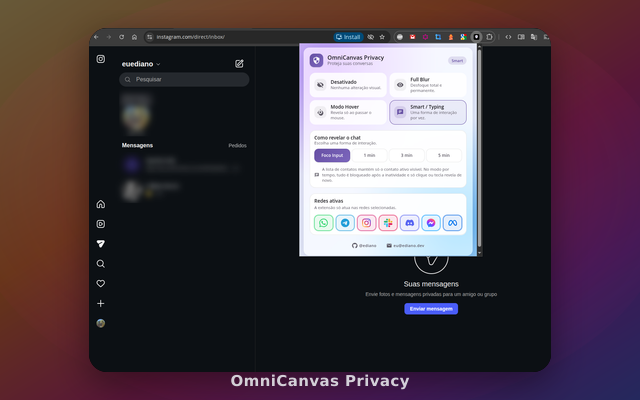Toggle Slack in active networks
Image resolution: width=640 pixels, height=400 pixels.
pyautogui.click(x=388, y=223)
